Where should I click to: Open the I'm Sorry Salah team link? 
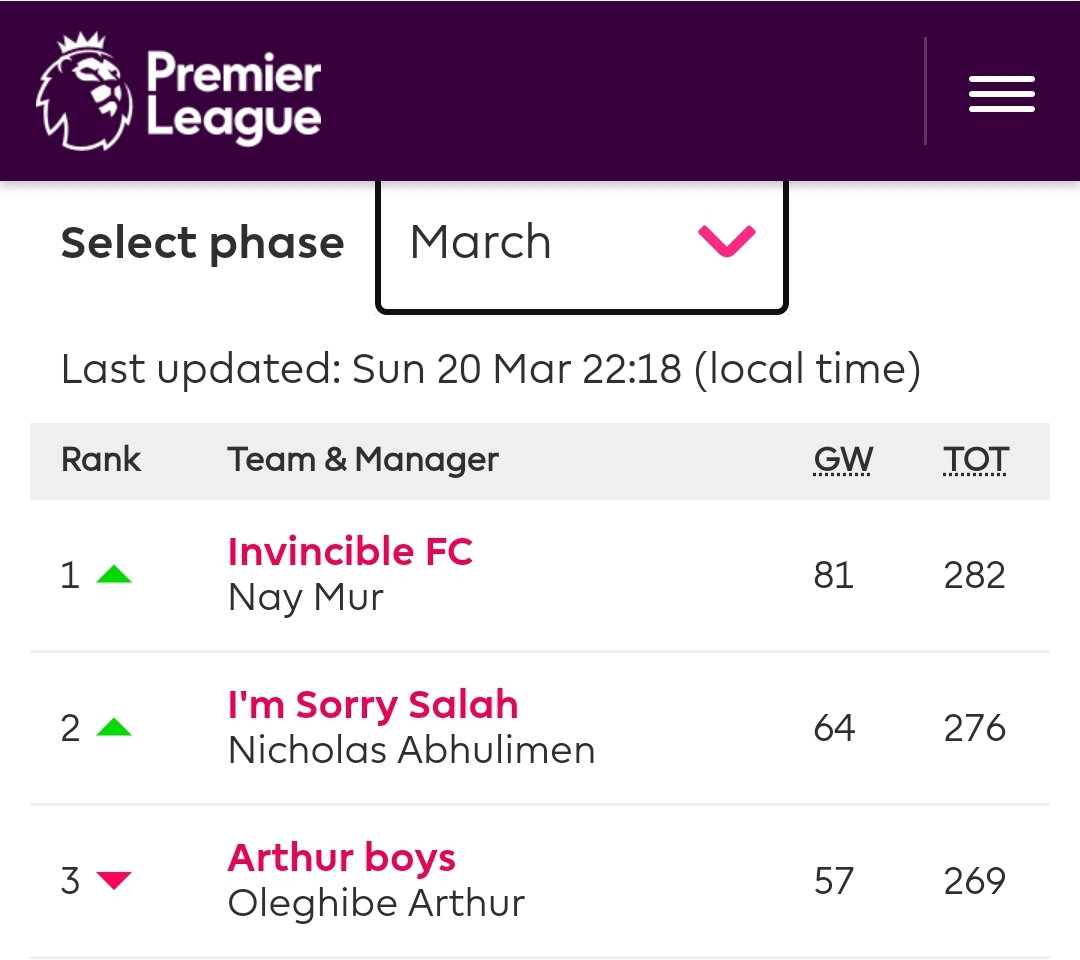click(x=373, y=705)
